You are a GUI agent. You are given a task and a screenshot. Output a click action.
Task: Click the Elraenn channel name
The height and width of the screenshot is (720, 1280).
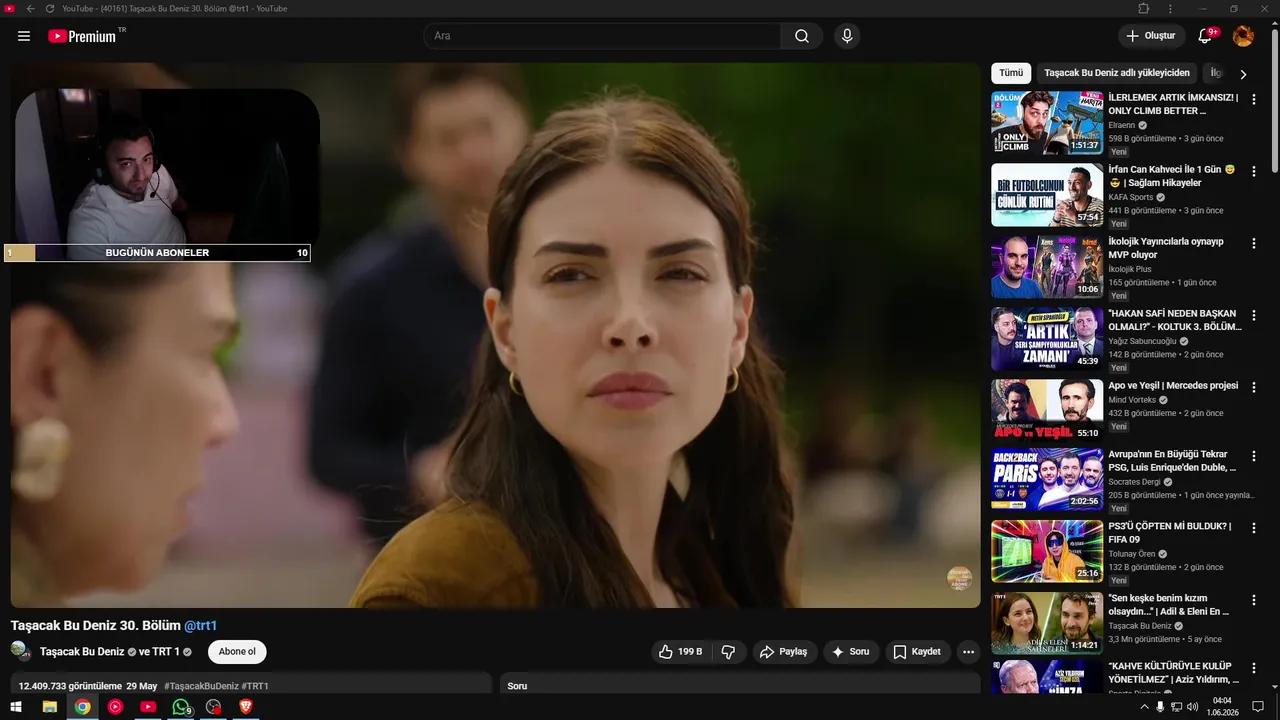pos(1122,126)
